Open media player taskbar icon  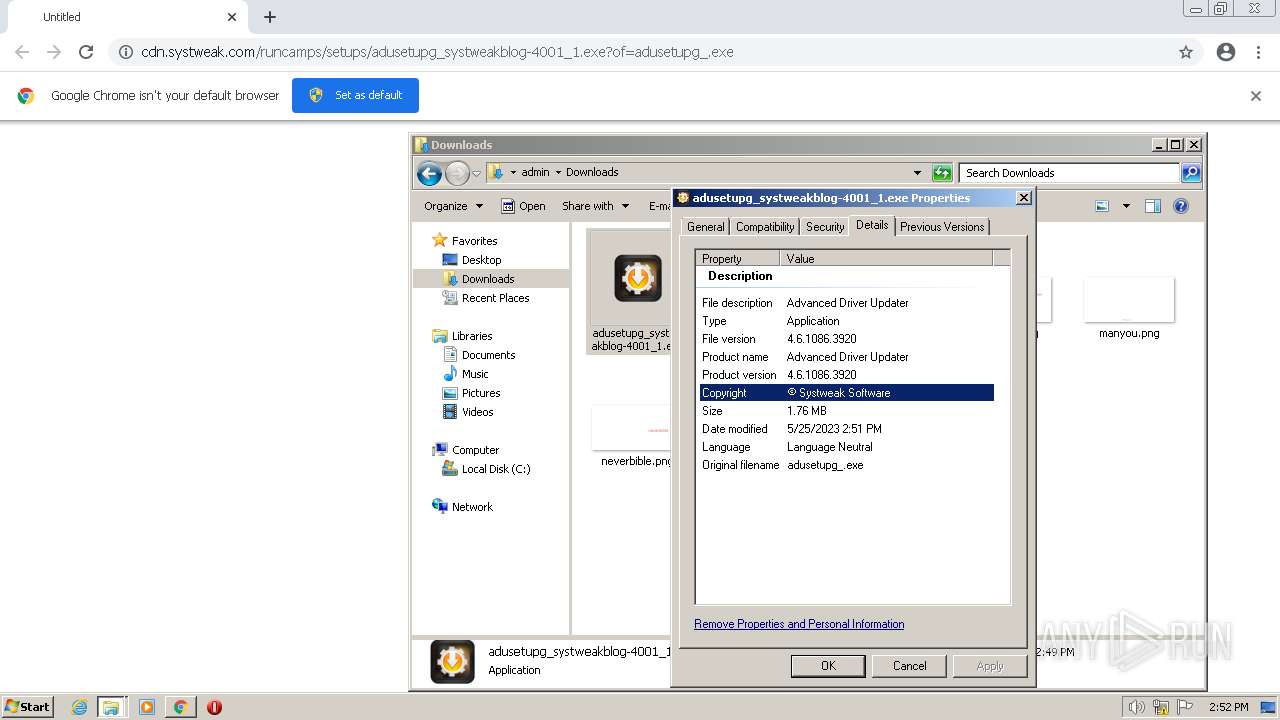point(147,707)
